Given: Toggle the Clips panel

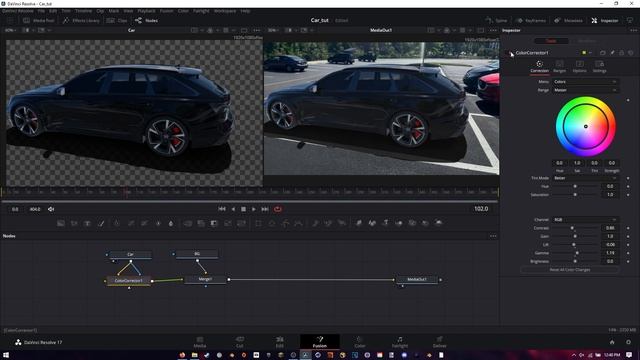Looking at the screenshot, I should (x=117, y=20).
